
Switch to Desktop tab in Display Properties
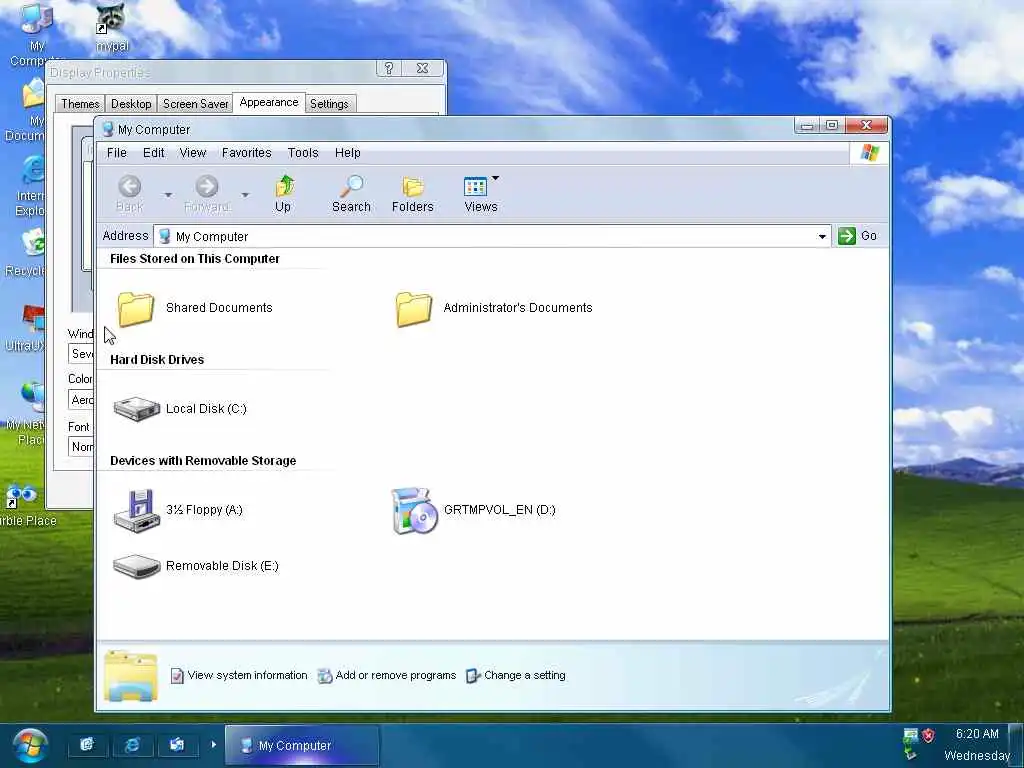[x=131, y=104]
